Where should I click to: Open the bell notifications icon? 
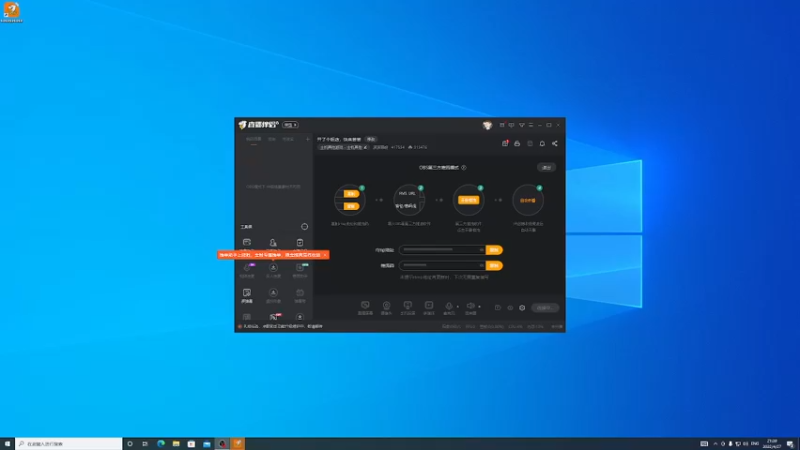(x=542, y=144)
